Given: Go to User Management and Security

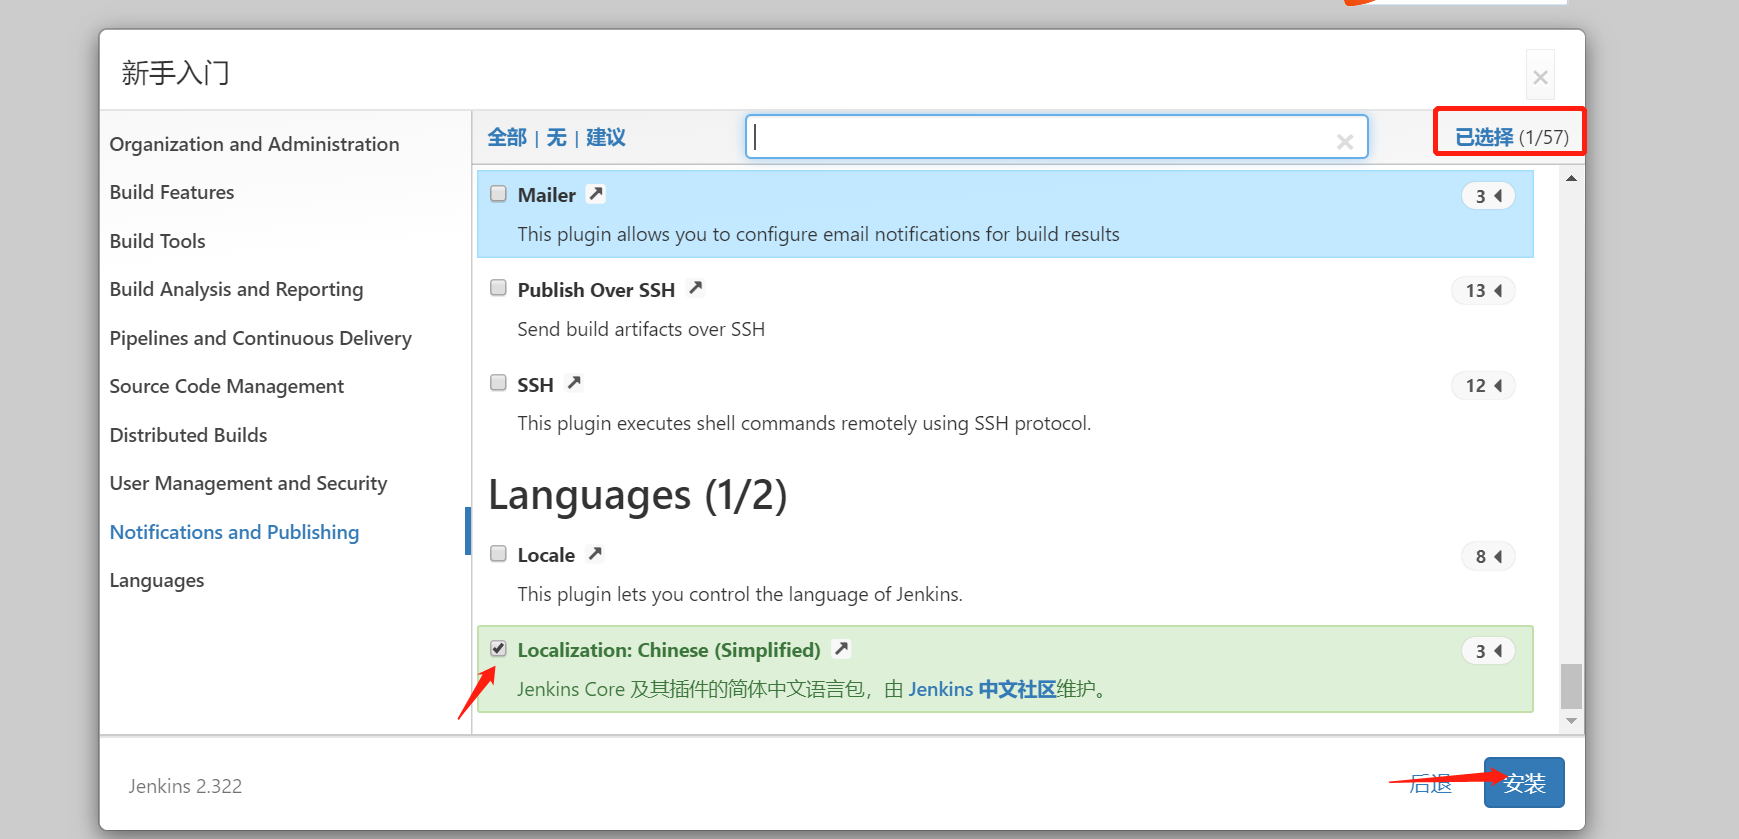Looking at the screenshot, I should click(x=248, y=483).
